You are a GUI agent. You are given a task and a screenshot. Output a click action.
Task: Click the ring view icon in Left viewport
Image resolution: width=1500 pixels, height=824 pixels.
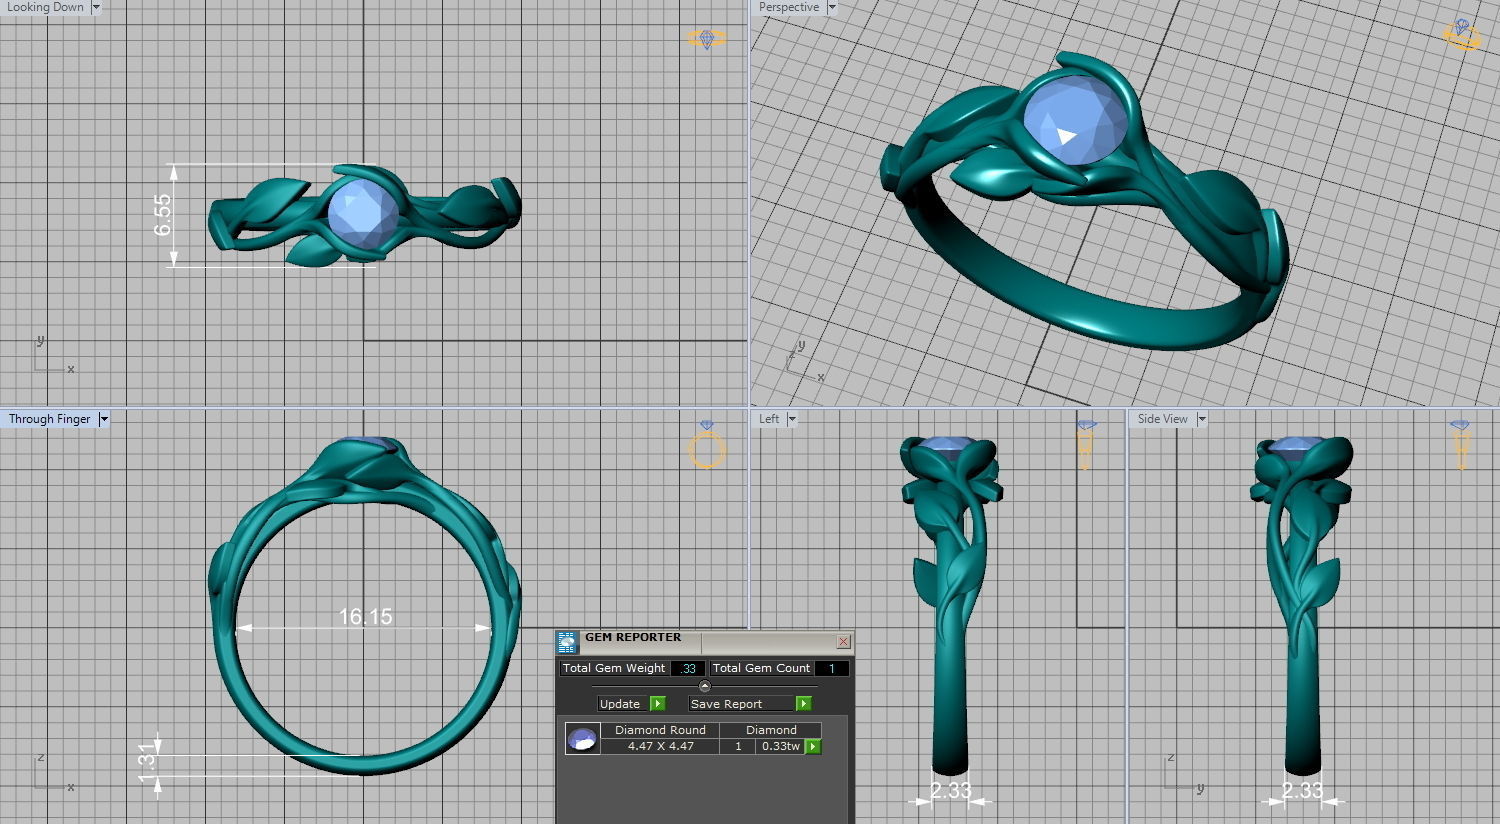(x=1086, y=445)
